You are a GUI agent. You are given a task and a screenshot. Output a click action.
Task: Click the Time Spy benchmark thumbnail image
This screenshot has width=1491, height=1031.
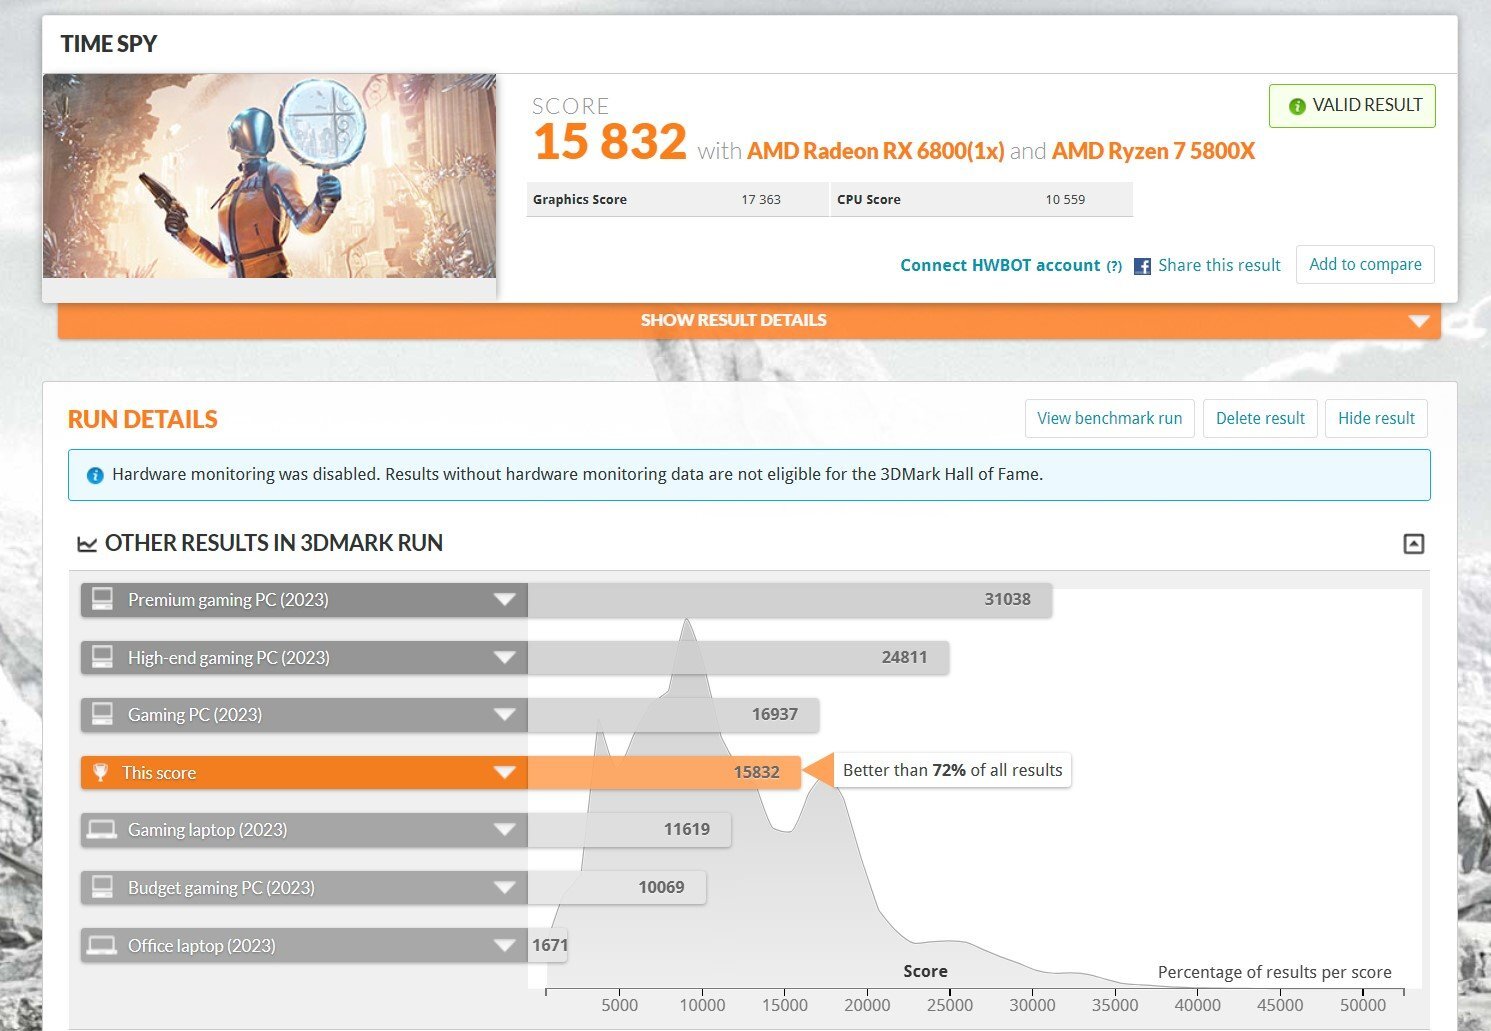[x=269, y=176]
